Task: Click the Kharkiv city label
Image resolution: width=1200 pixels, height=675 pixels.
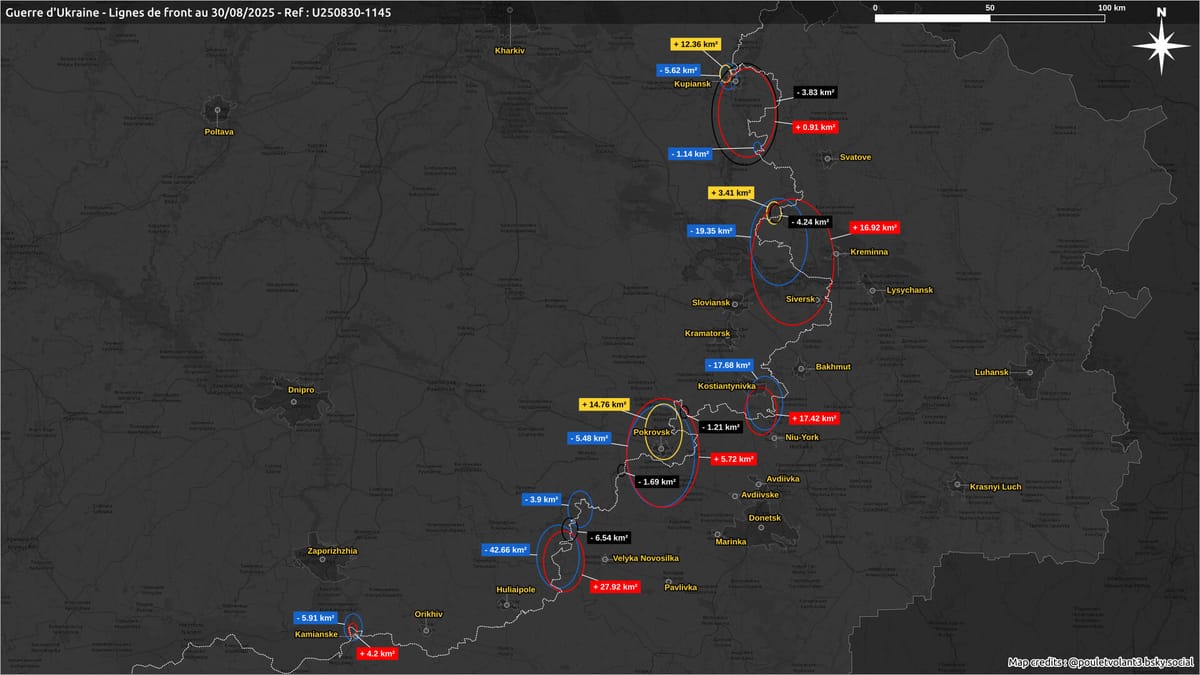Action: [510, 50]
